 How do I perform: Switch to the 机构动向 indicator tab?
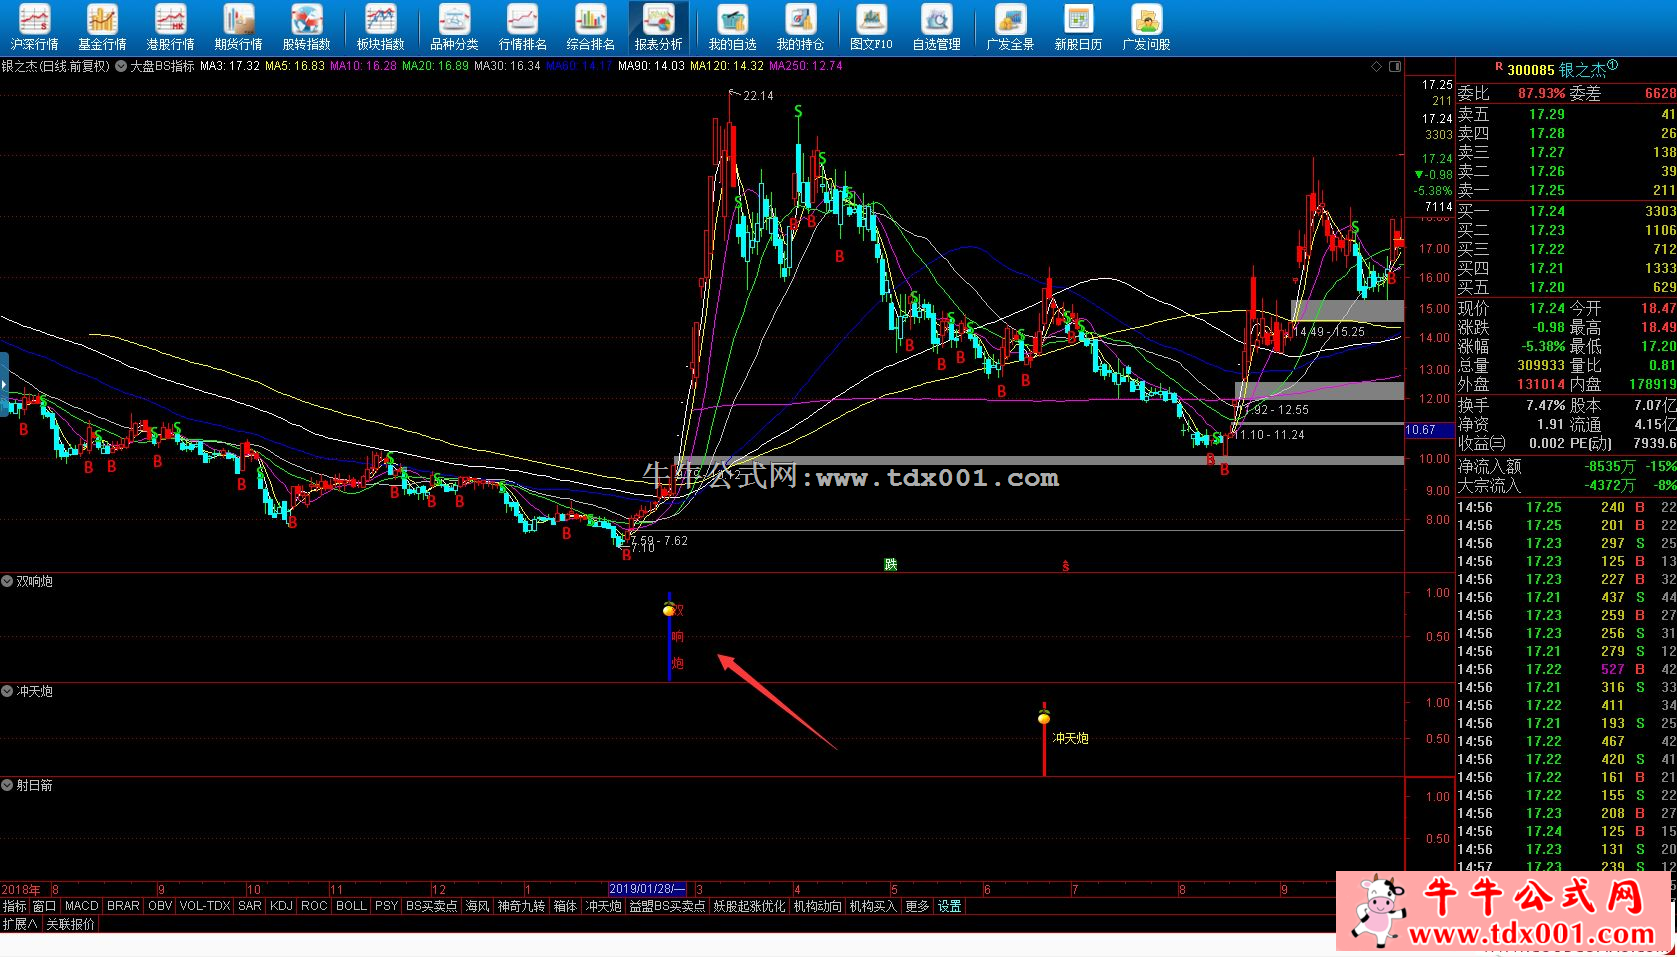click(x=817, y=906)
